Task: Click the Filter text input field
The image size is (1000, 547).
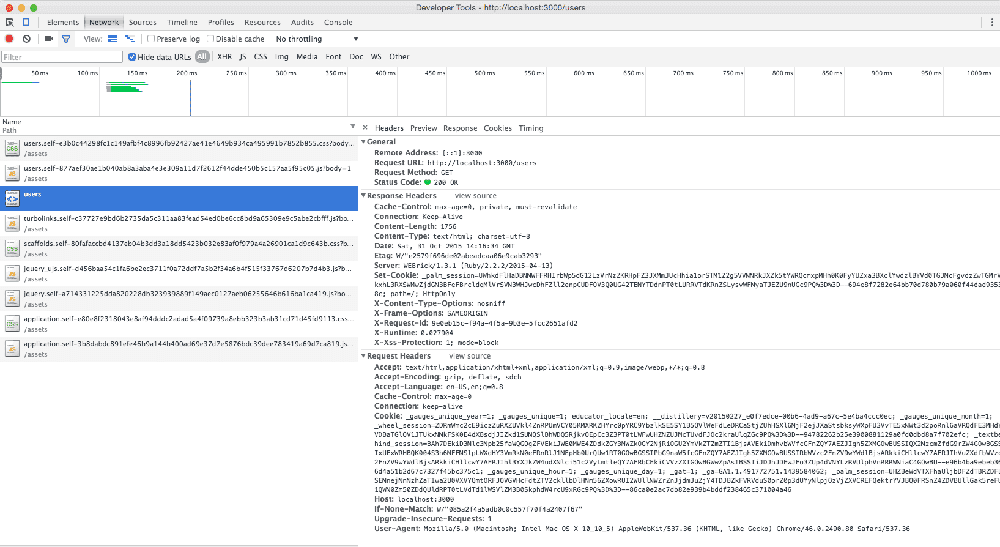Action: (x=60, y=57)
